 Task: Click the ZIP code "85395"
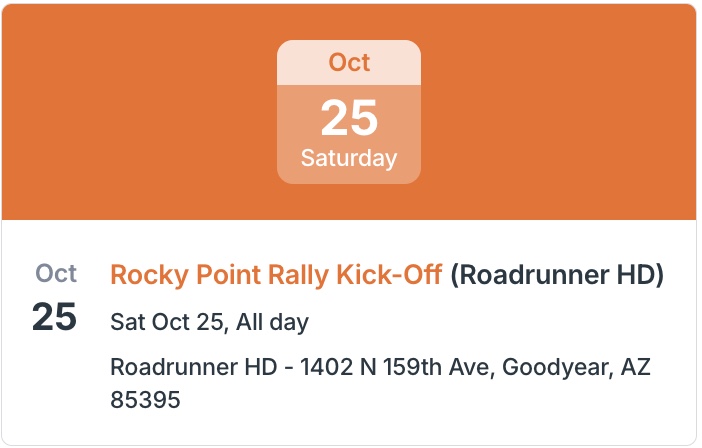tap(145, 401)
